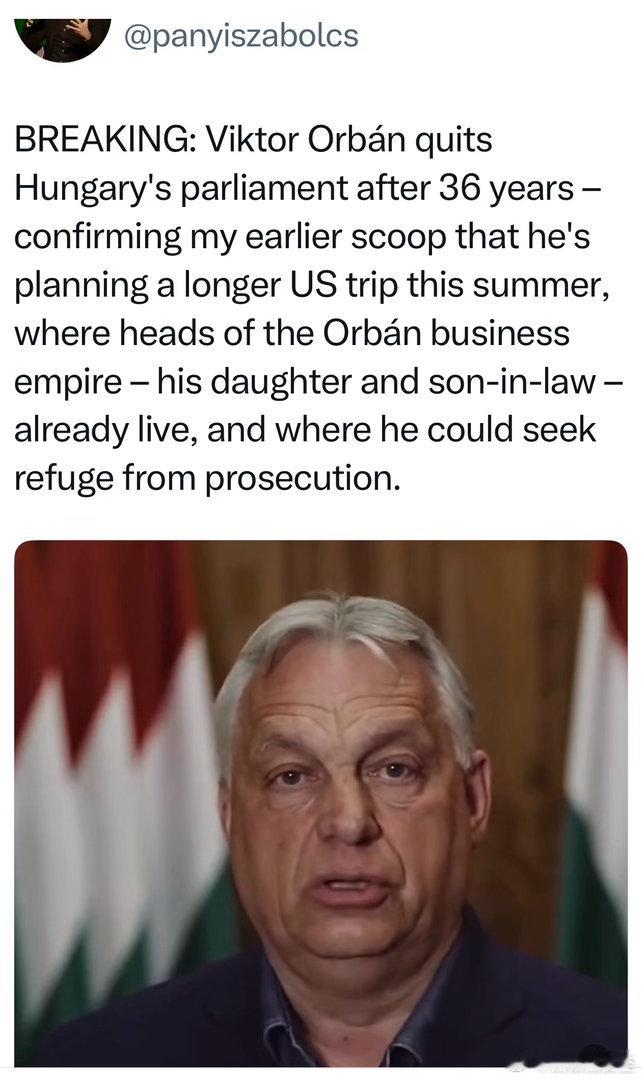Click the text line mentioning 36 years
Viewport: 642px width, 1080px height.
[x=309, y=189]
